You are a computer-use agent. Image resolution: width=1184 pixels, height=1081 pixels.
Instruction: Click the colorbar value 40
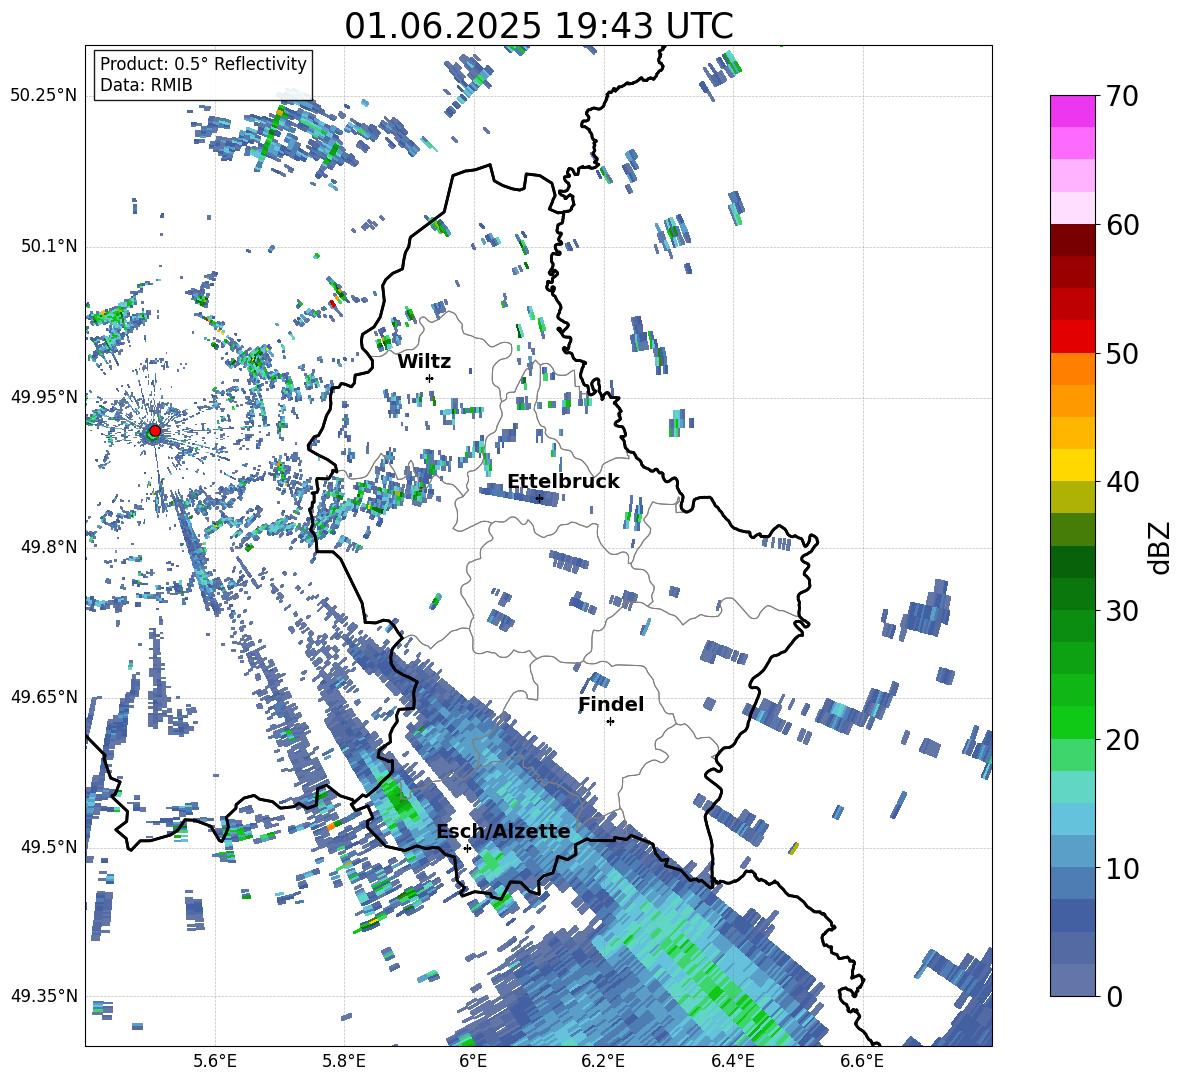click(x=1122, y=482)
